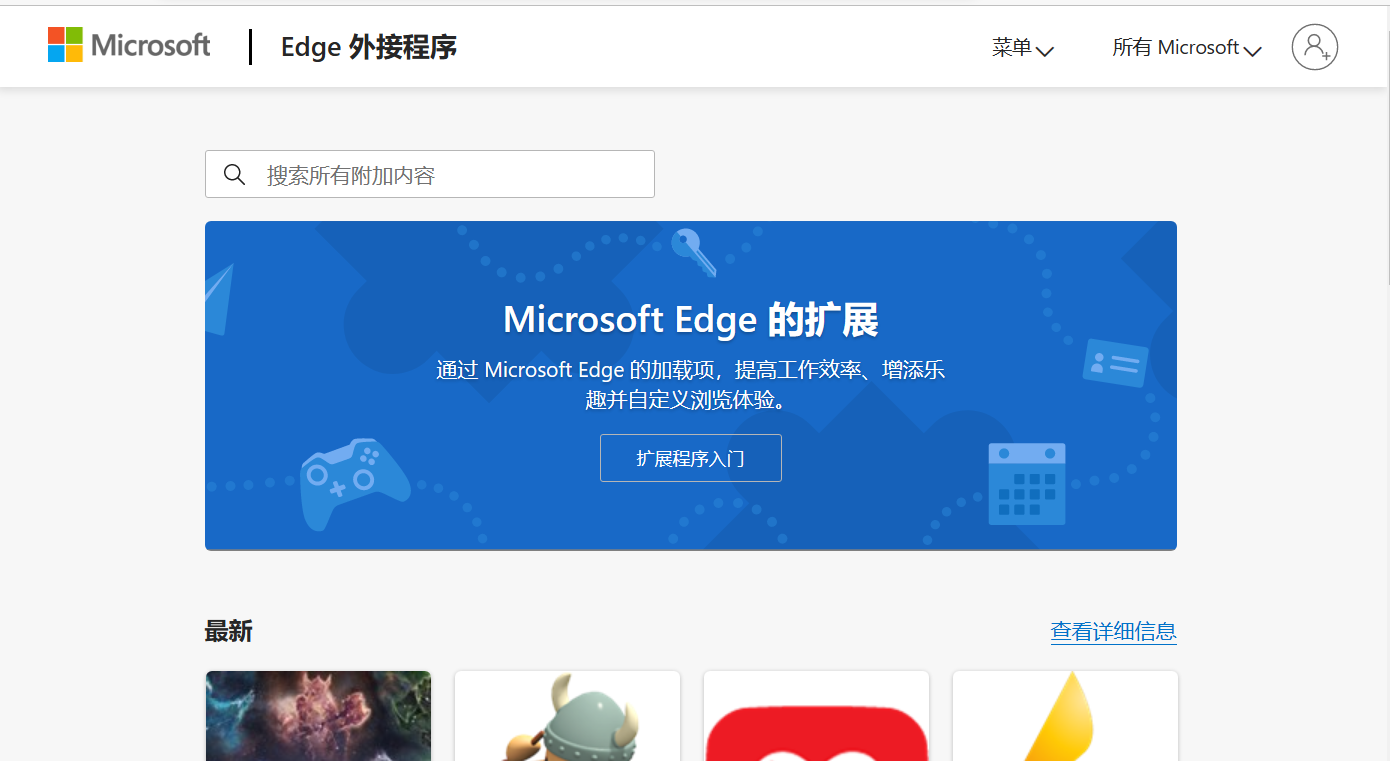Viewport: 1390px width, 761px height.
Task: Open the nebula-themed extension thumbnail
Action: click(x=318, y=716)
